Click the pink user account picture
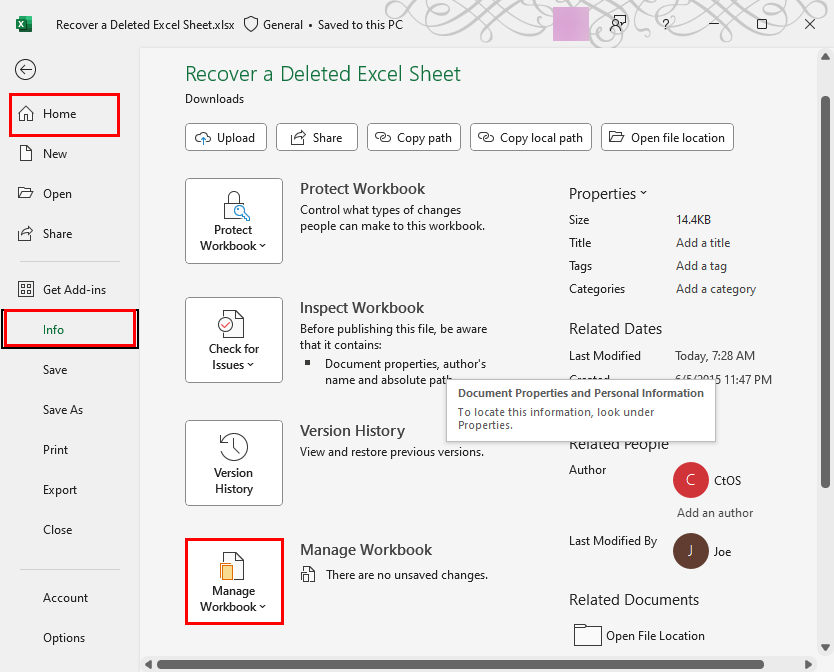 coord(571,24)
